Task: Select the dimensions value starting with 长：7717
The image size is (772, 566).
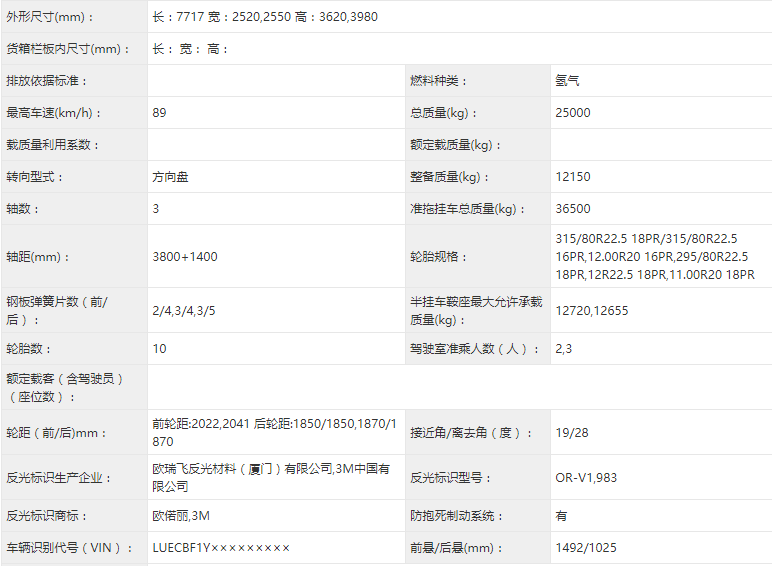Action: click(x=265, y=17)
